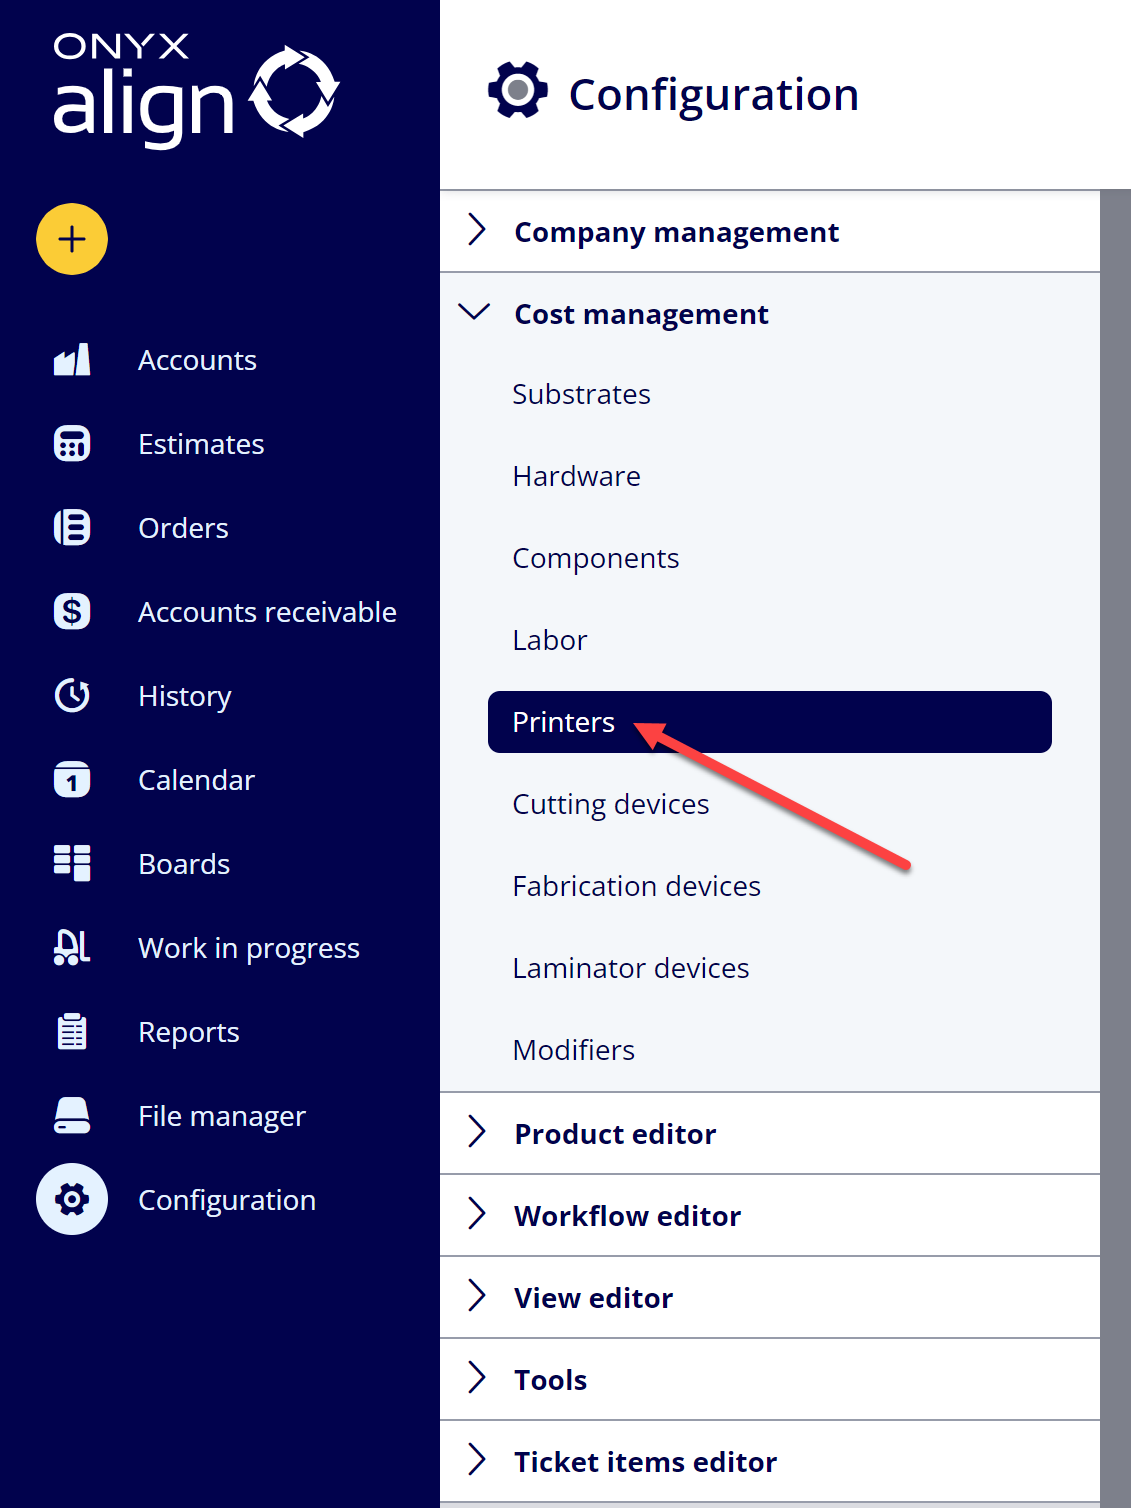This screenshot has height=1508, width=1131.
Task: Click the History clock icon
Action: tap(72, 696)
